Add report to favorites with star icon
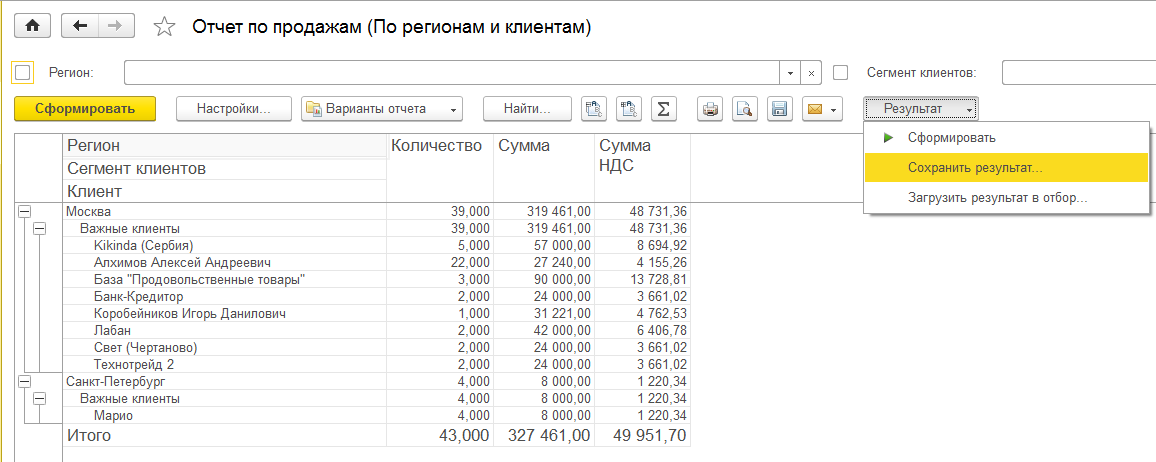The height and width of the screenshot is (462, 1156). 164,27
